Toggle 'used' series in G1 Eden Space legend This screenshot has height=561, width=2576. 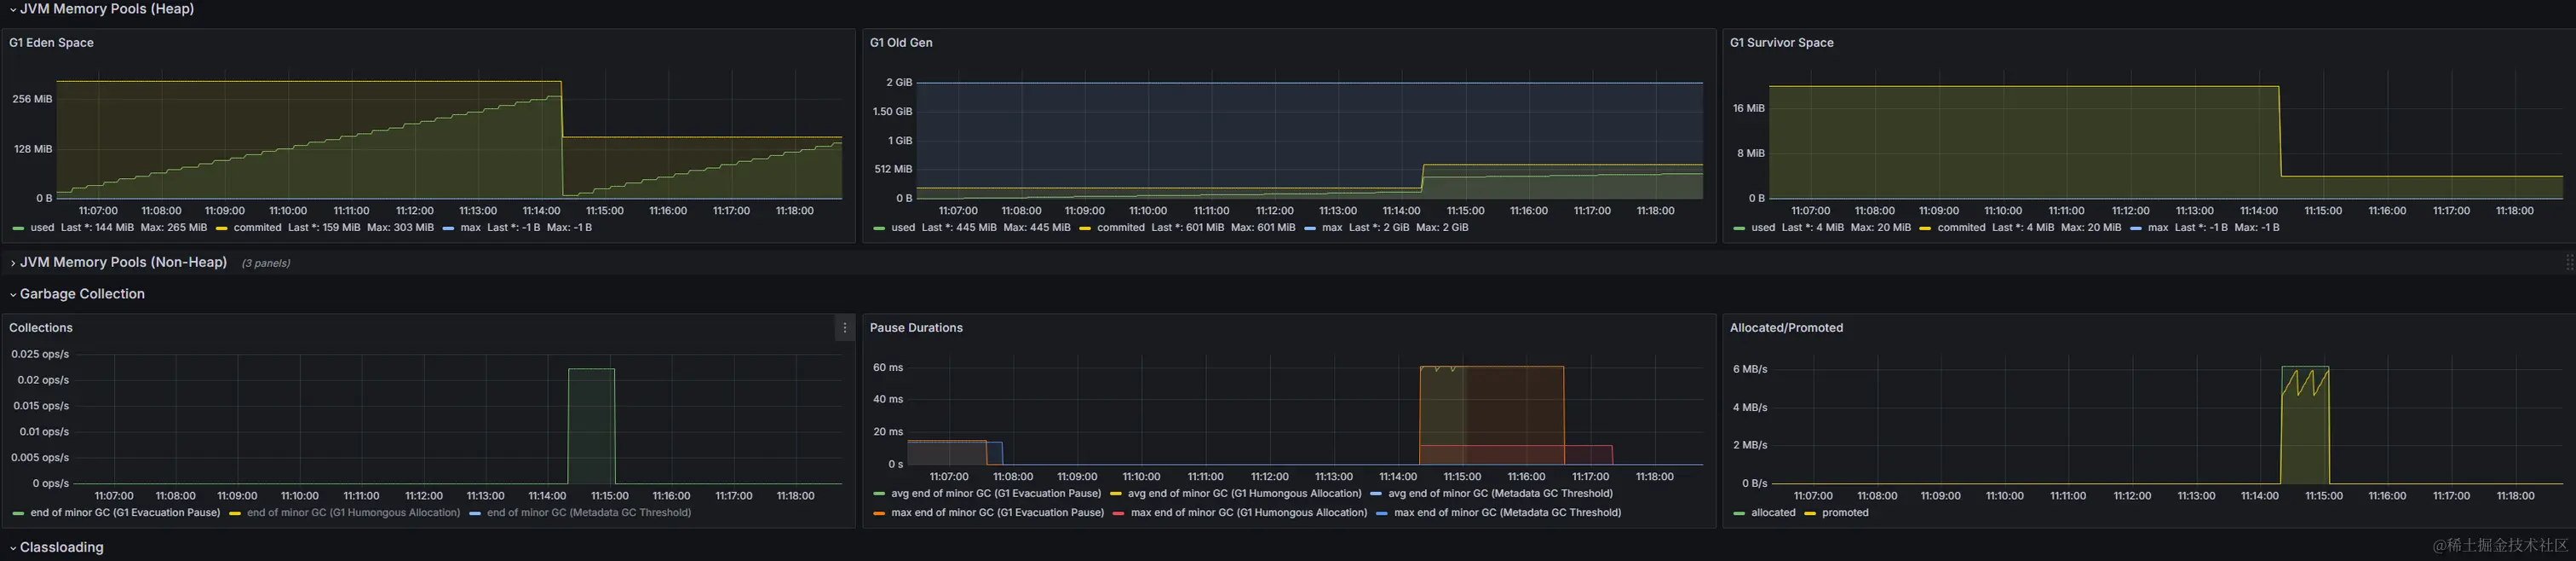(42, 227)
